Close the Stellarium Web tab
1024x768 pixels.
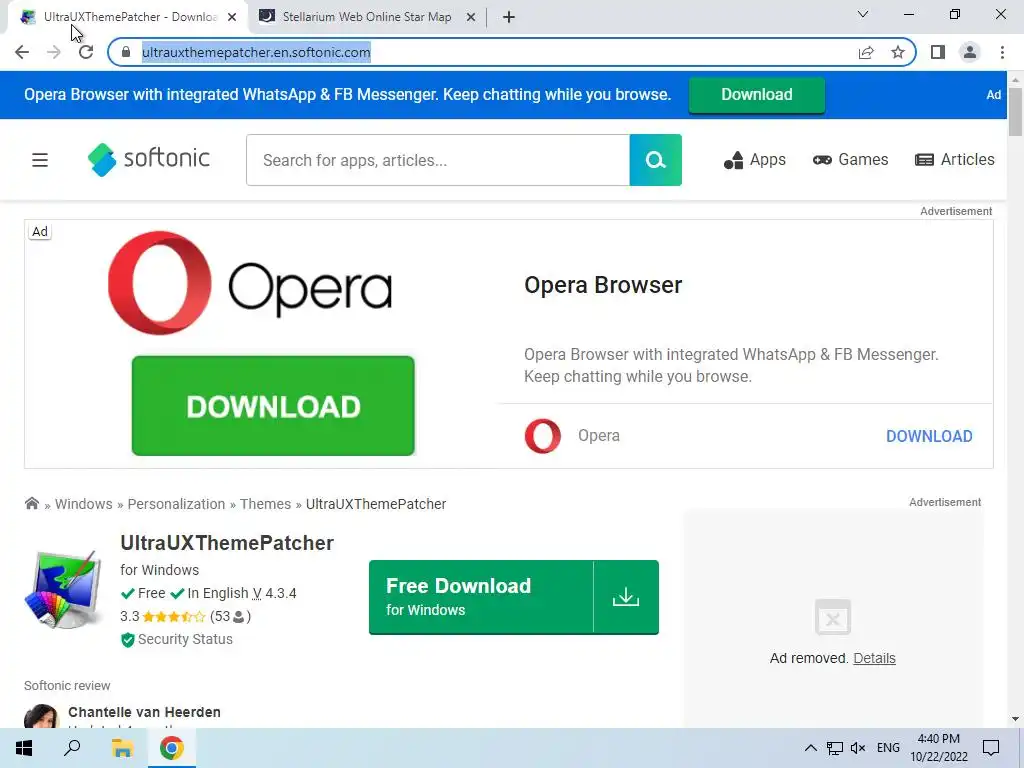coord(471,18)
